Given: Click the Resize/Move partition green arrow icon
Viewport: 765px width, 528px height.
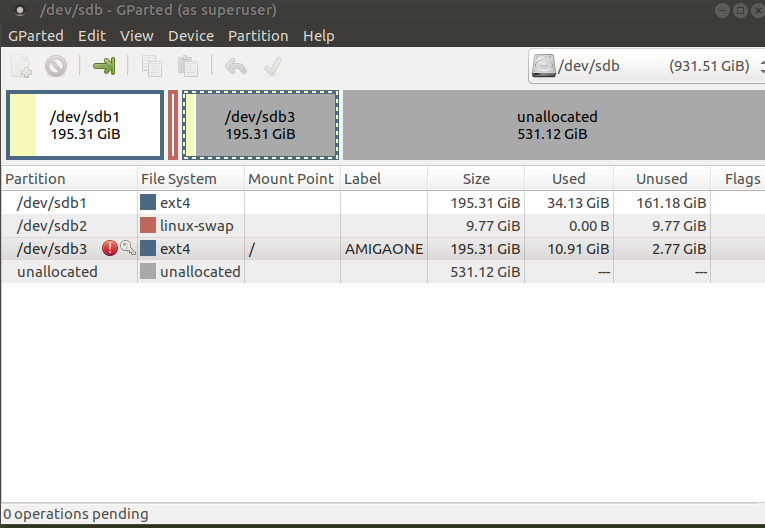Looking at the screenshot, I should click(104, 66).
